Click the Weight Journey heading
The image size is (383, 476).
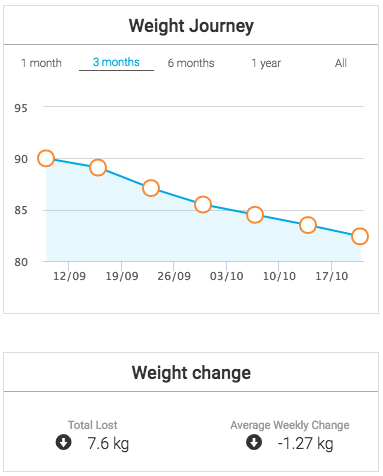coord(191,26)
